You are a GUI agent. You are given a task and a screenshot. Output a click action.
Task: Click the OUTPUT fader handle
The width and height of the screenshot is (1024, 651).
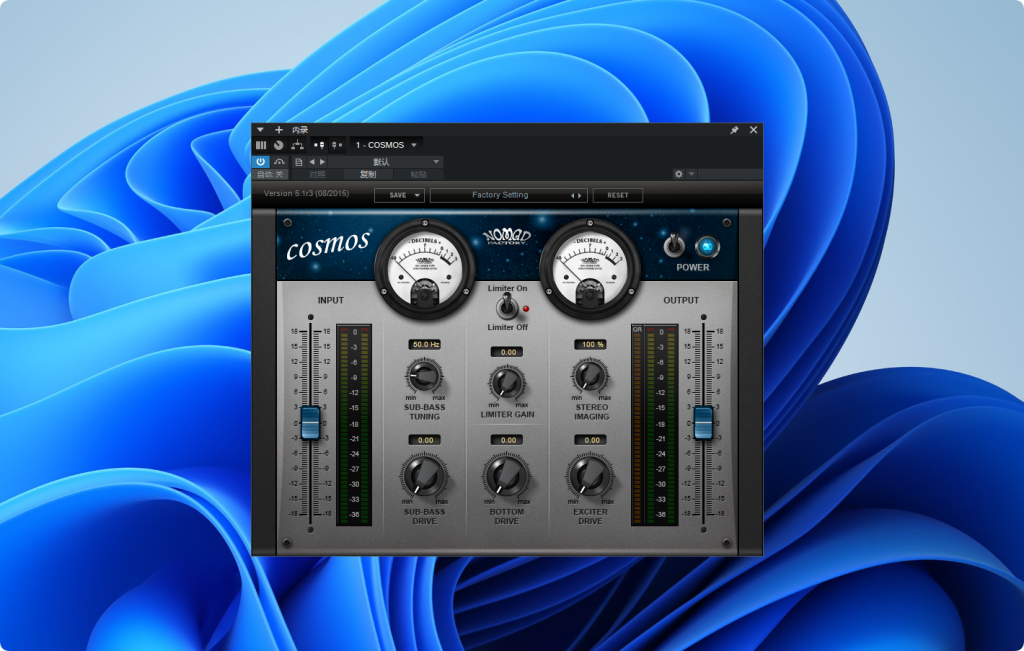[x=703, y=422]
